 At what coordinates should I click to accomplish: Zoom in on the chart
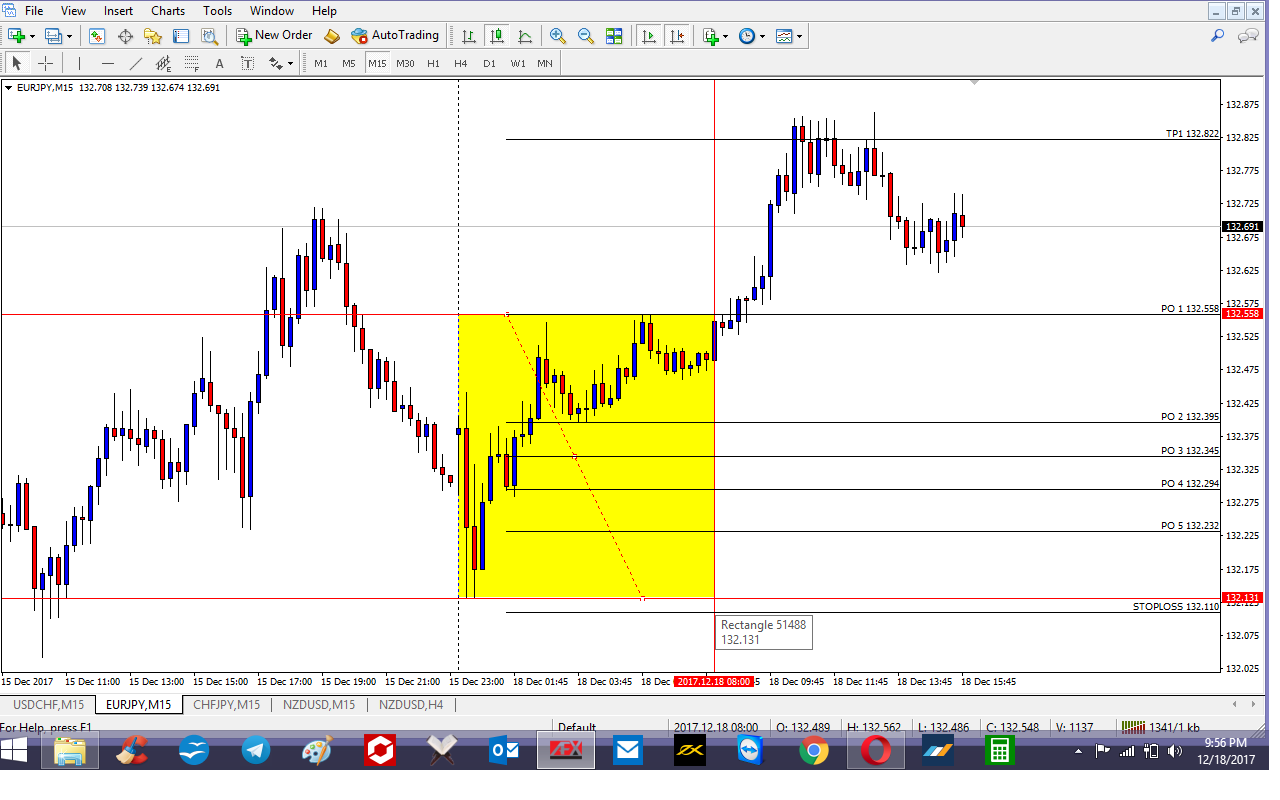coord(558,36)
